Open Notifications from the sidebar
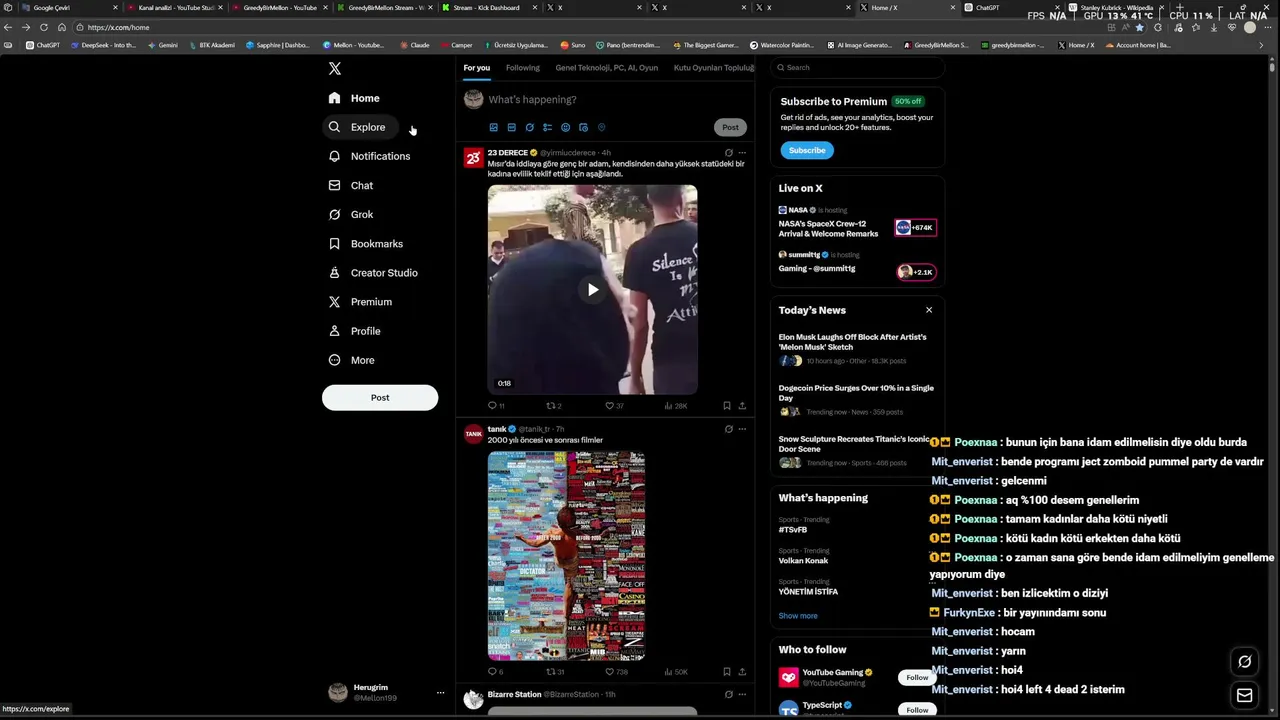This screenshot has height=720, width=1280. point(370,156)
